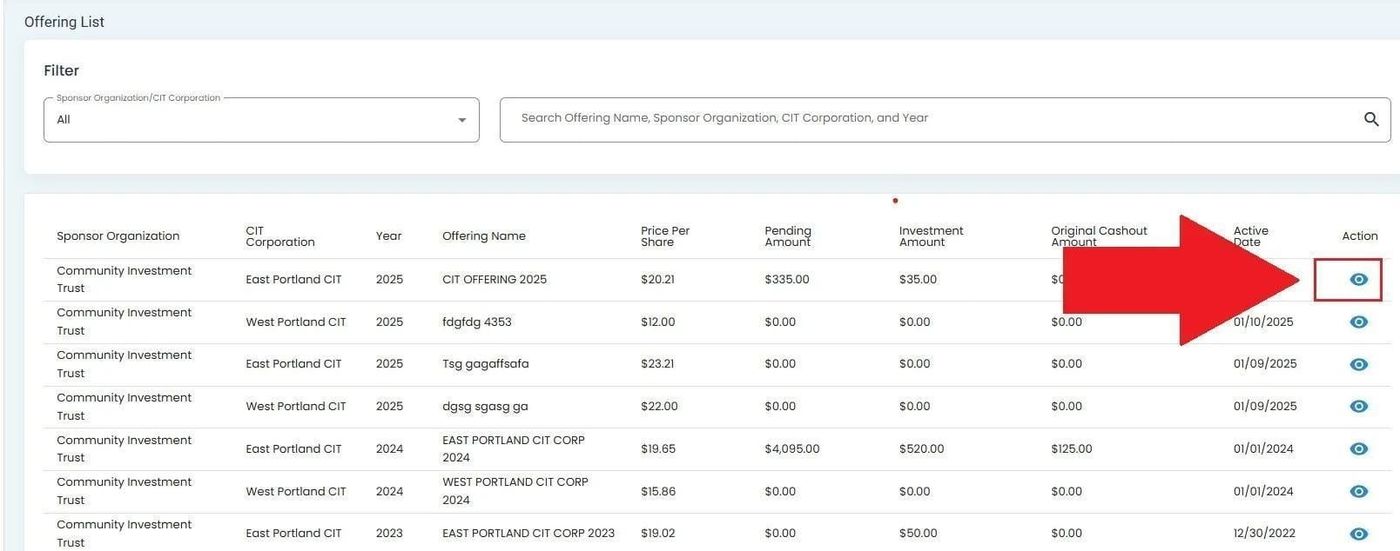Focus the Search Offering Name input field
This screenshot has width=1400, height=551.
point(930,119)
